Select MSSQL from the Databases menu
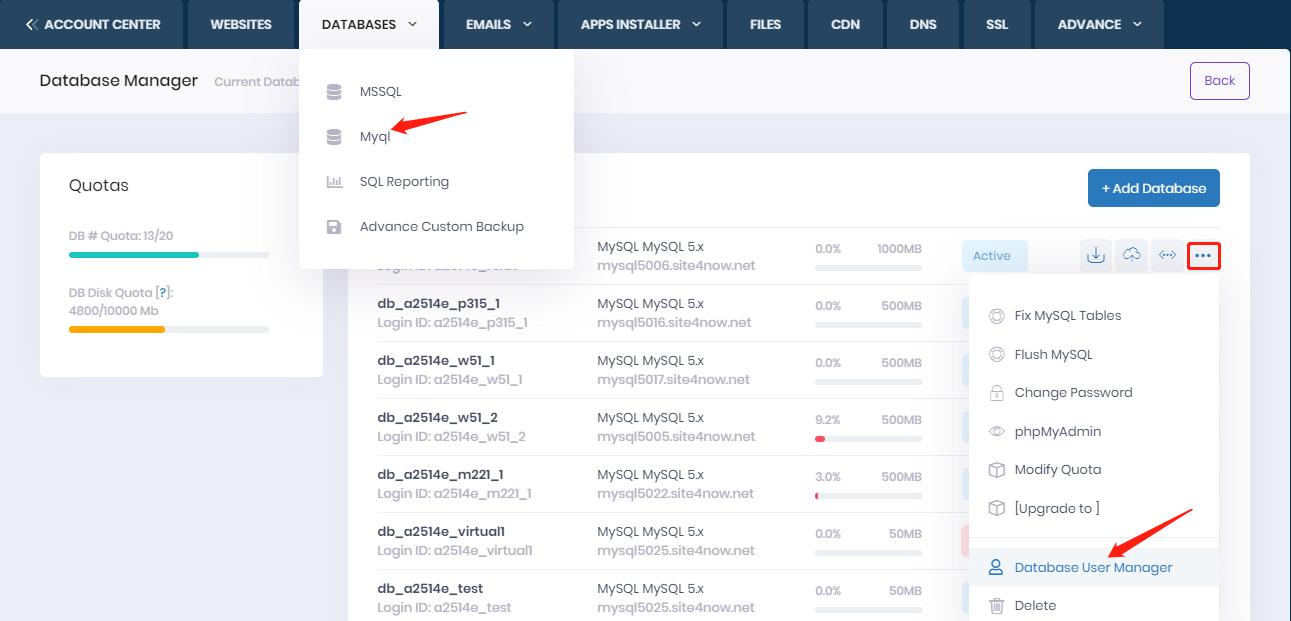The height and width of the screenshot is (621, 1291). (380, 92)
